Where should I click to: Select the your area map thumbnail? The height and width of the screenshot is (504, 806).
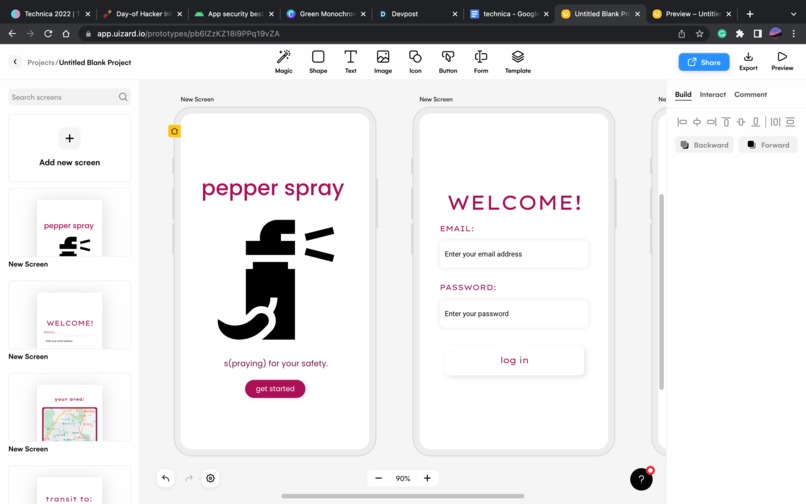coord(69,408)
